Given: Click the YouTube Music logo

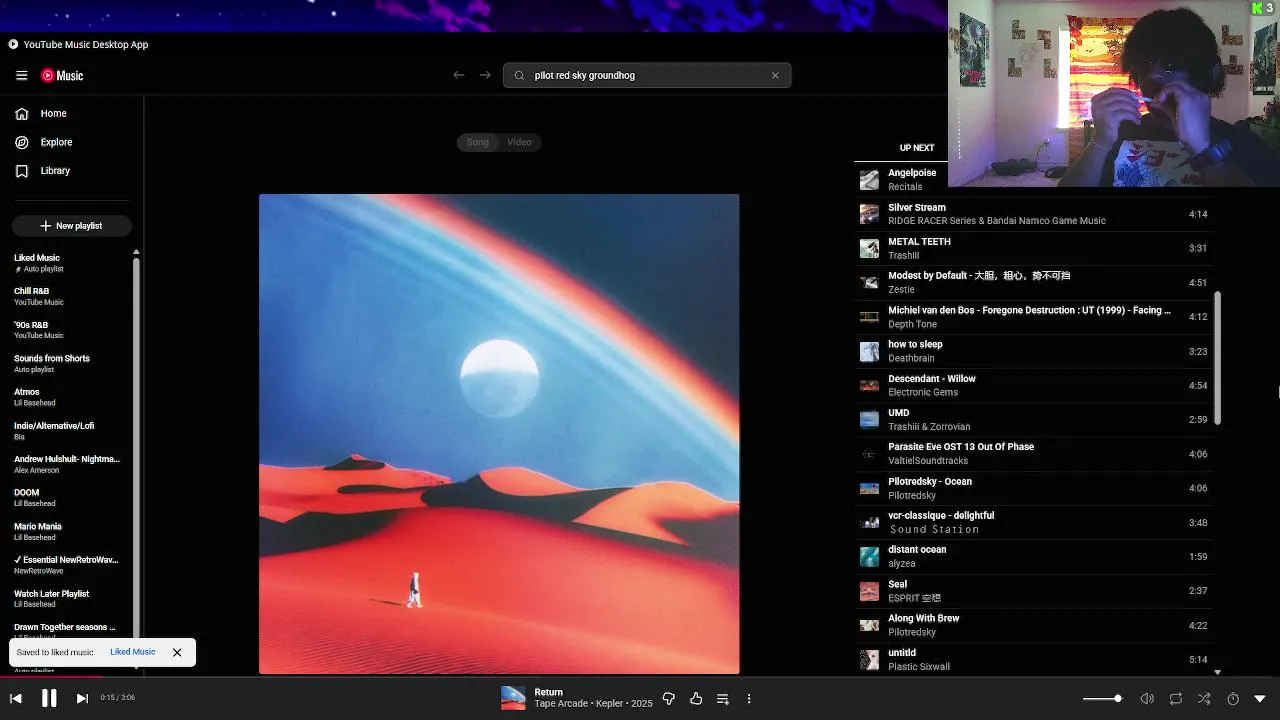Looking at the screenshot, I should click(x=62, y=75).
